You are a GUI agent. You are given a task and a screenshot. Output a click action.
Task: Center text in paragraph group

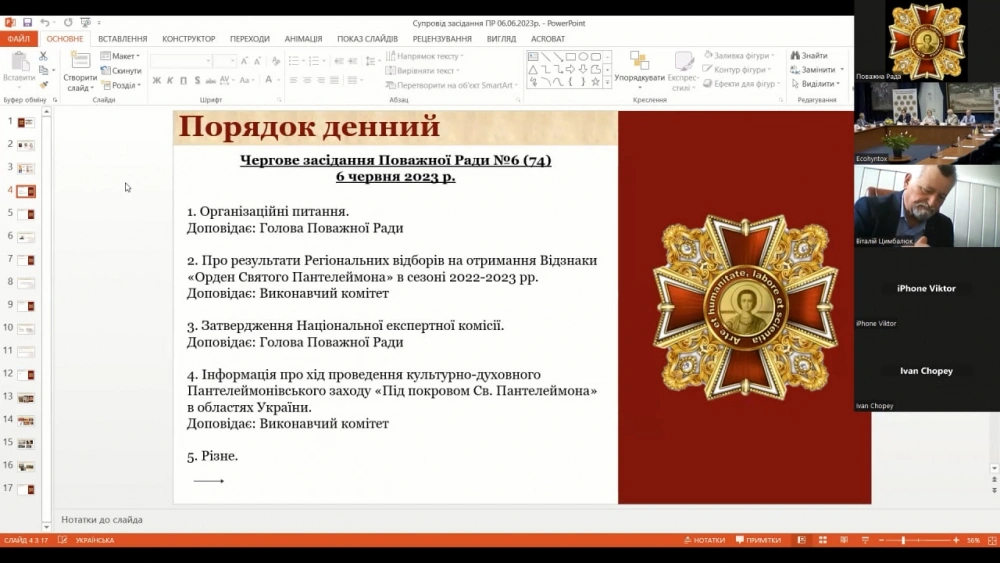tap(307, 80)
